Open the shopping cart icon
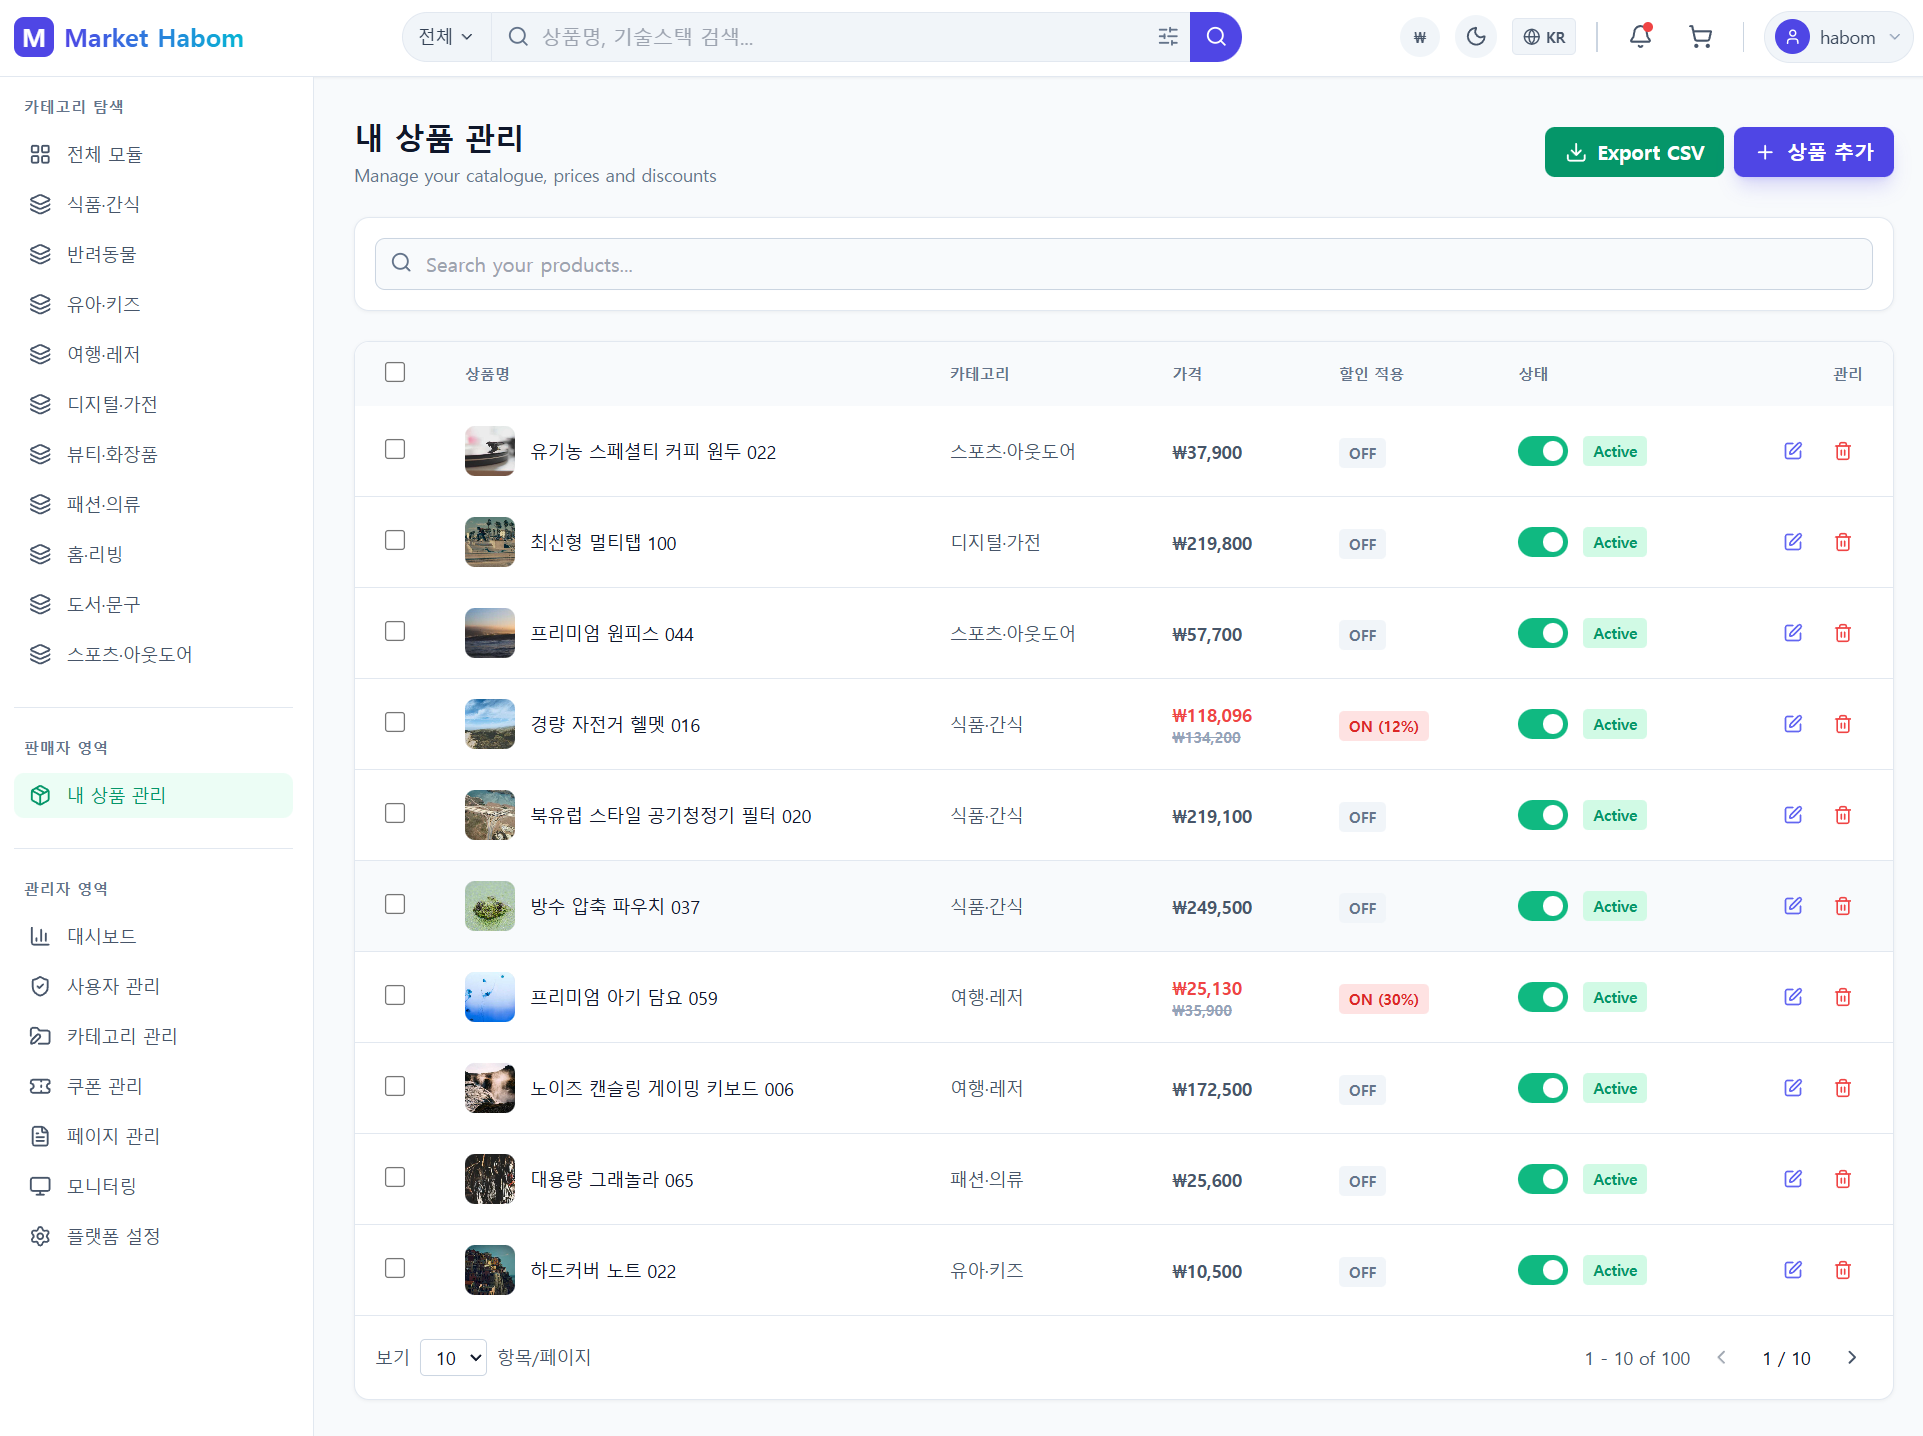 coord(1700,37)
